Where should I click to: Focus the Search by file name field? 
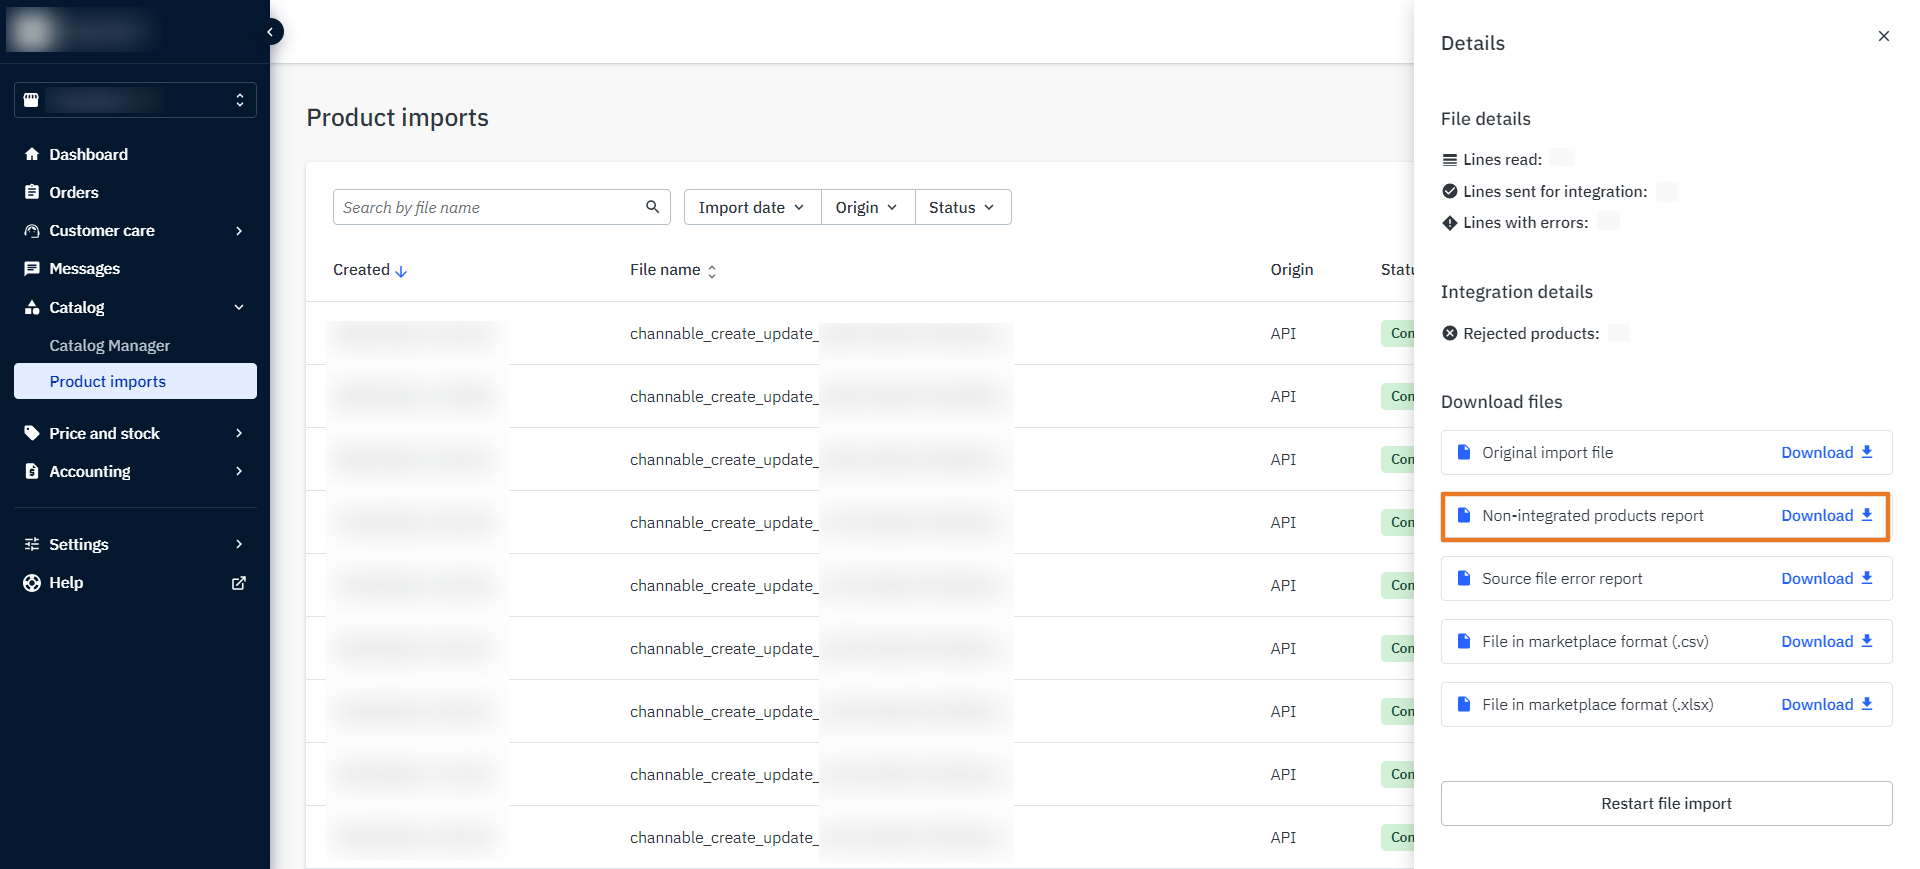coord(488,207)
